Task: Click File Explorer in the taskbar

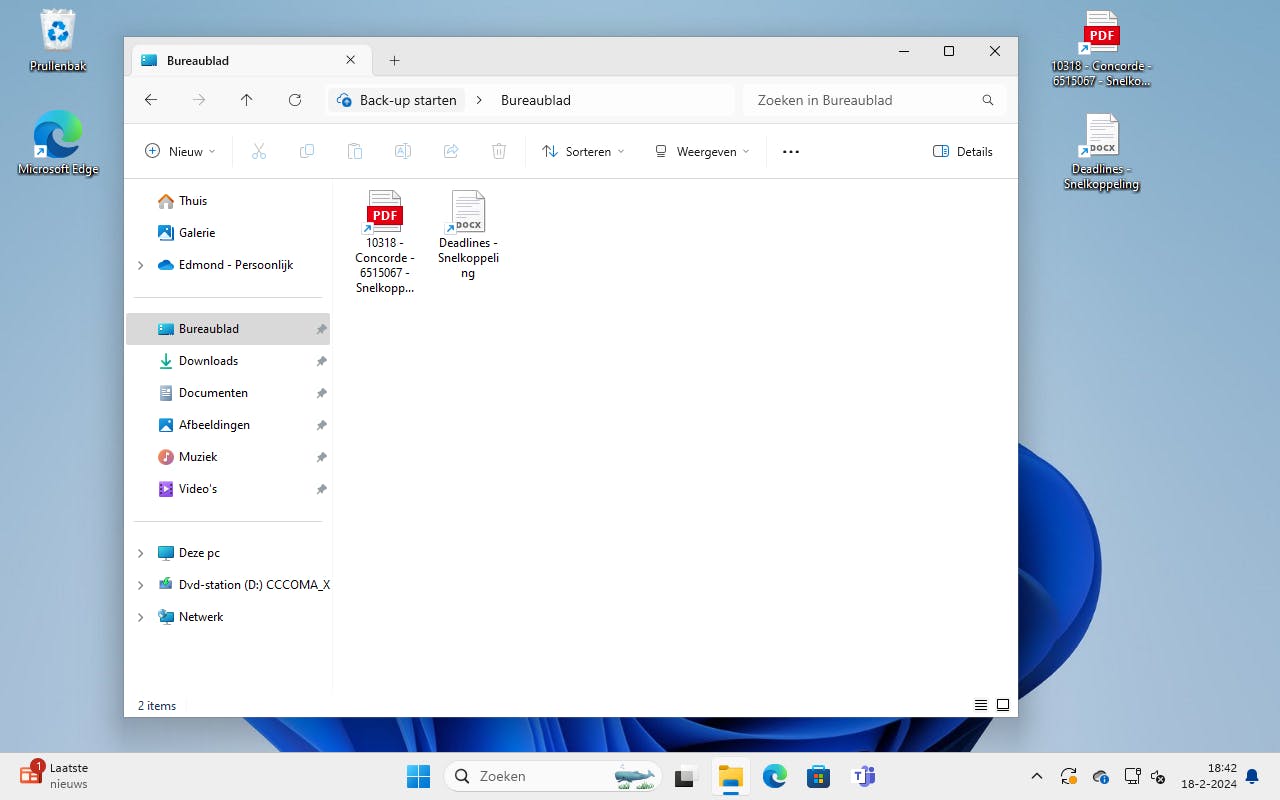Action: click(731, 776)
